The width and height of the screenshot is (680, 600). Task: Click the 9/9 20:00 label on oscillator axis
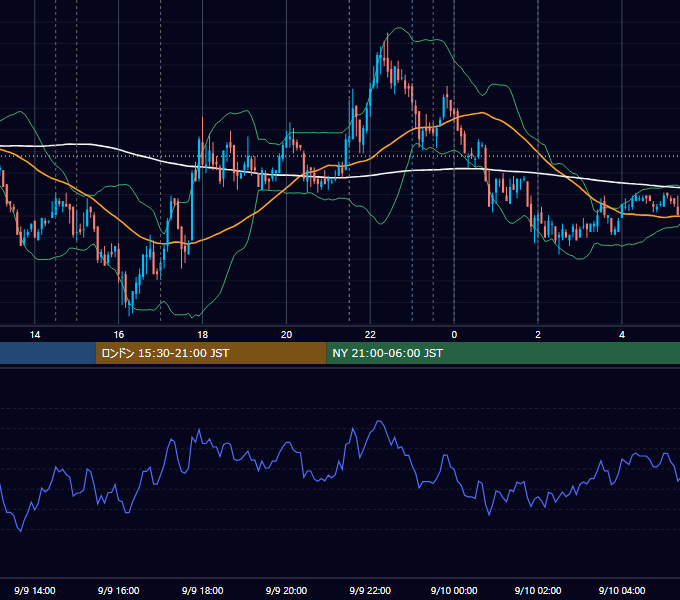[286, 590]
